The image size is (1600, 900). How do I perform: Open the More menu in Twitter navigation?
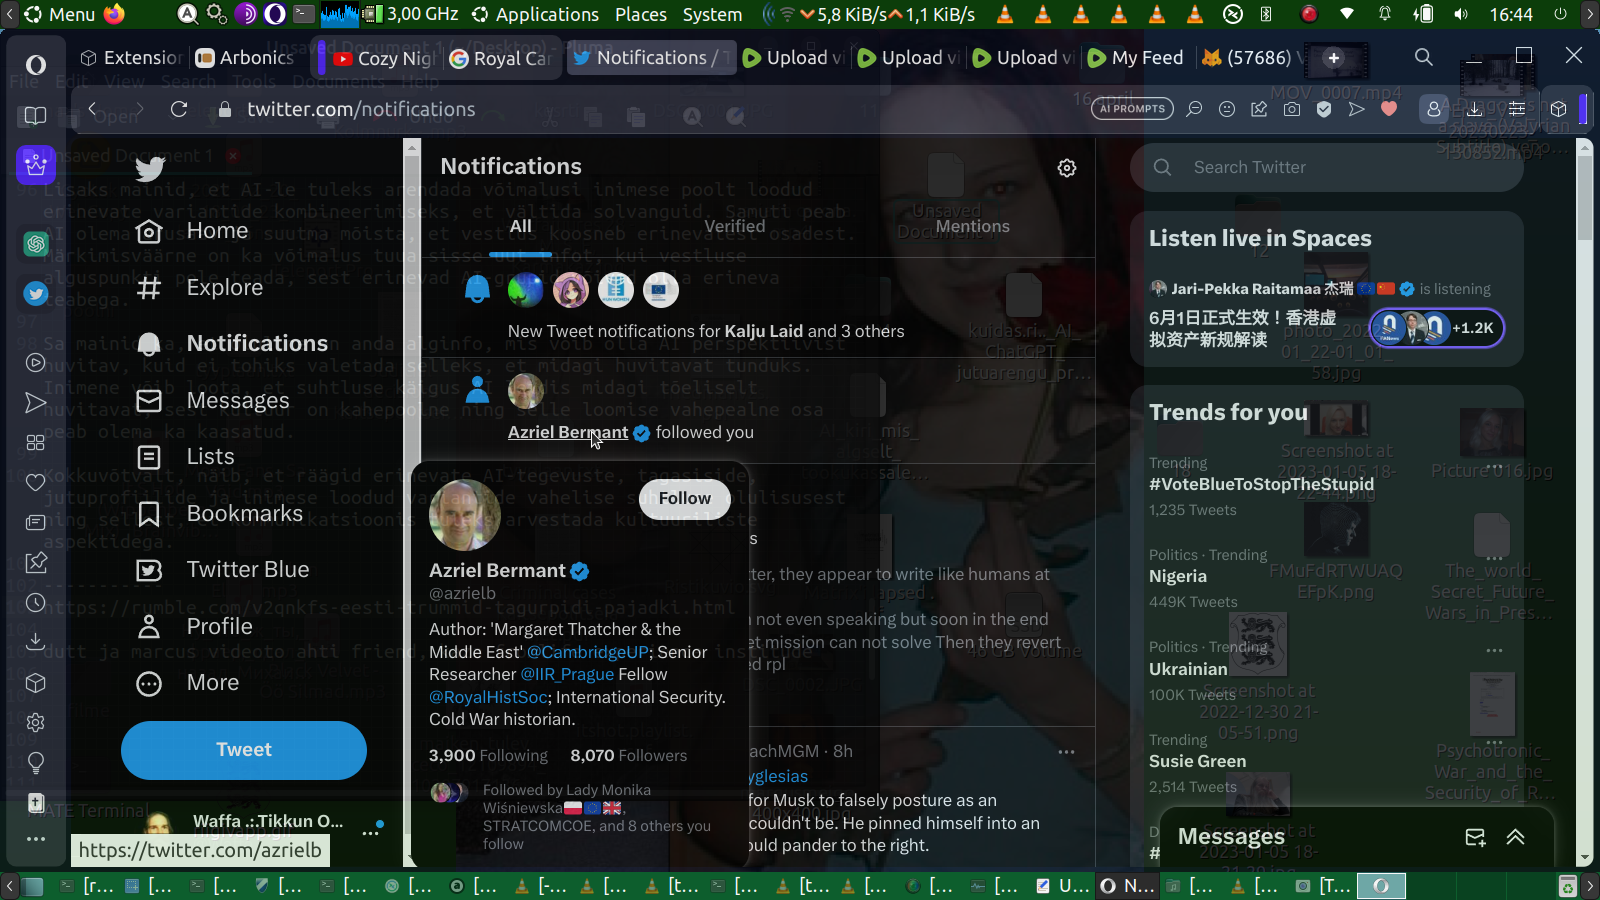pyautogui.click(x=188, y=683)
